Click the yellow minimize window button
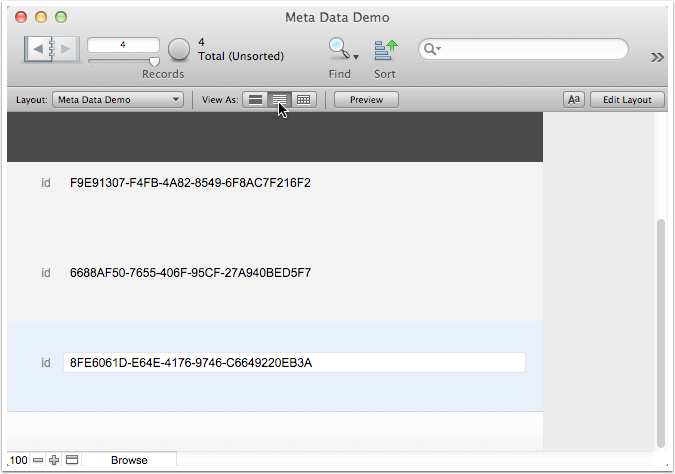This screenshot has width=675, height=474. tap(41, 17)
